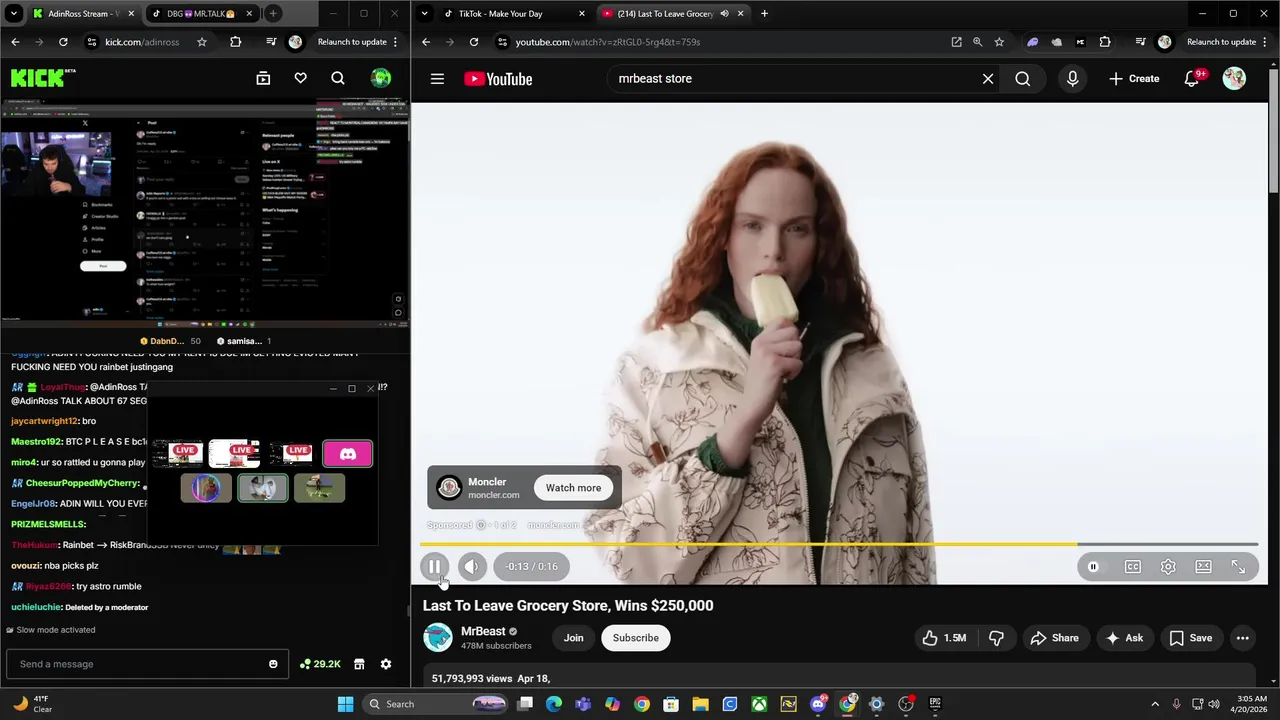Enter YouTube fullscreen mode
1280x720 pixels.
coord(1238,567)
